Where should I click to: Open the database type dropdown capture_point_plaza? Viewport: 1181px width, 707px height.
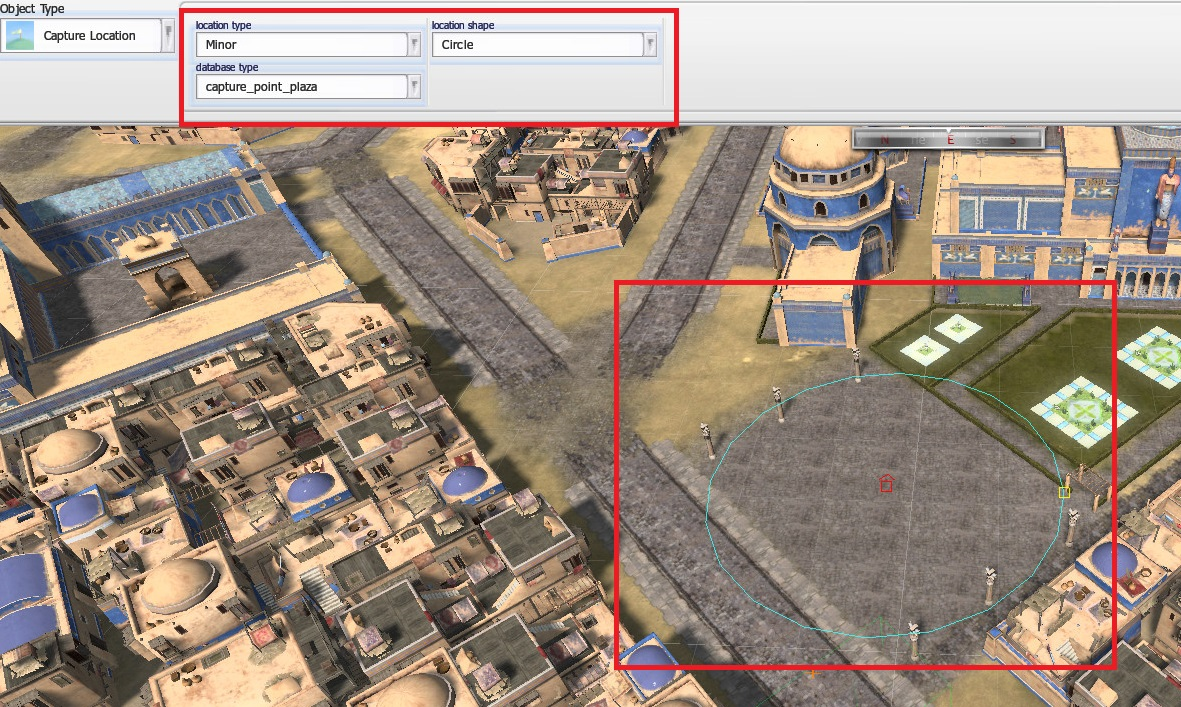tap(307, 87)
